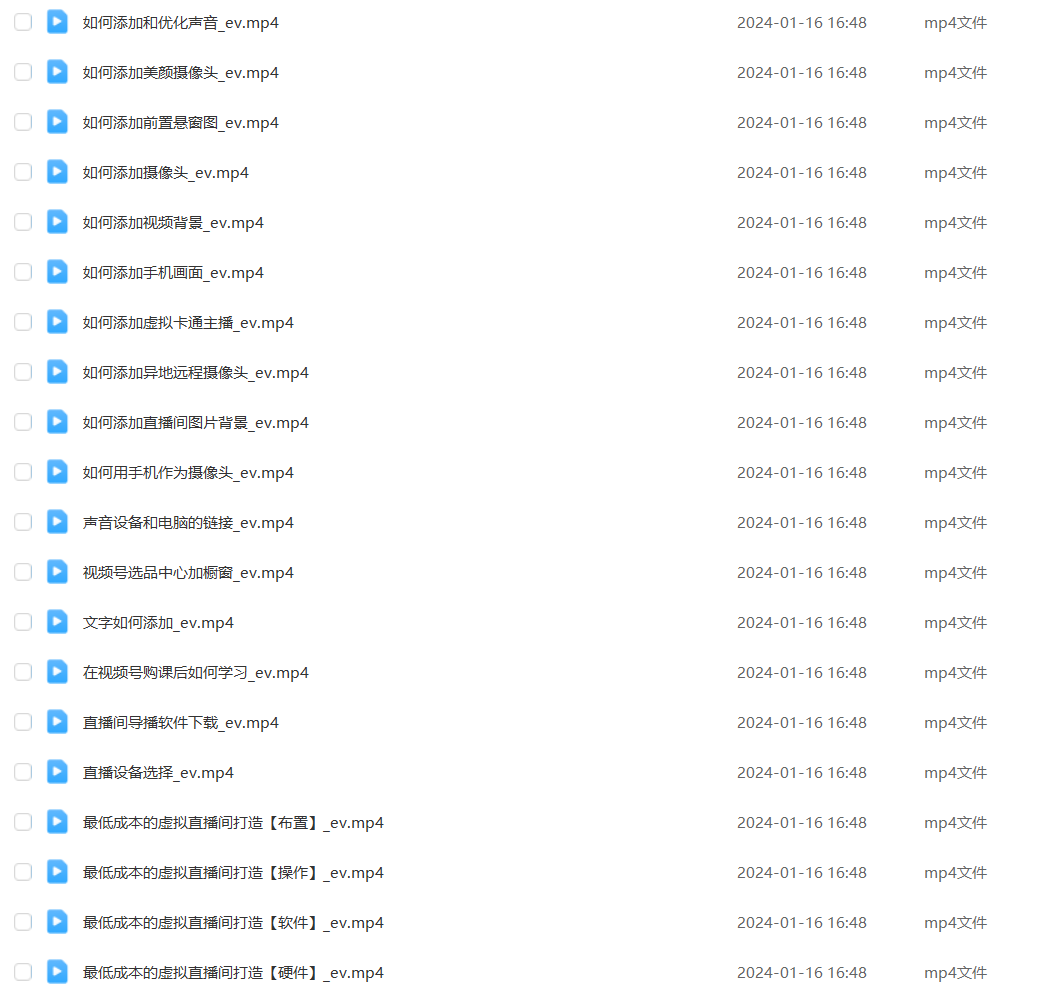The image size is (1046, 989).
Task: Check the box for 如何添加手机画面_ev.mp4
Action: tap(23, 272)
